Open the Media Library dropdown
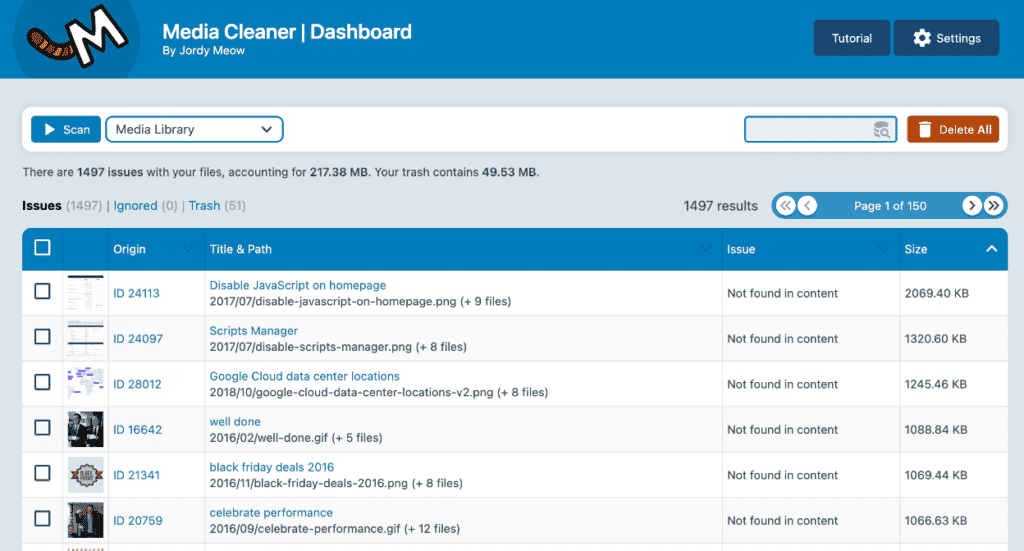Viewport: 1024px width, 551px height. tap(194, 129)
